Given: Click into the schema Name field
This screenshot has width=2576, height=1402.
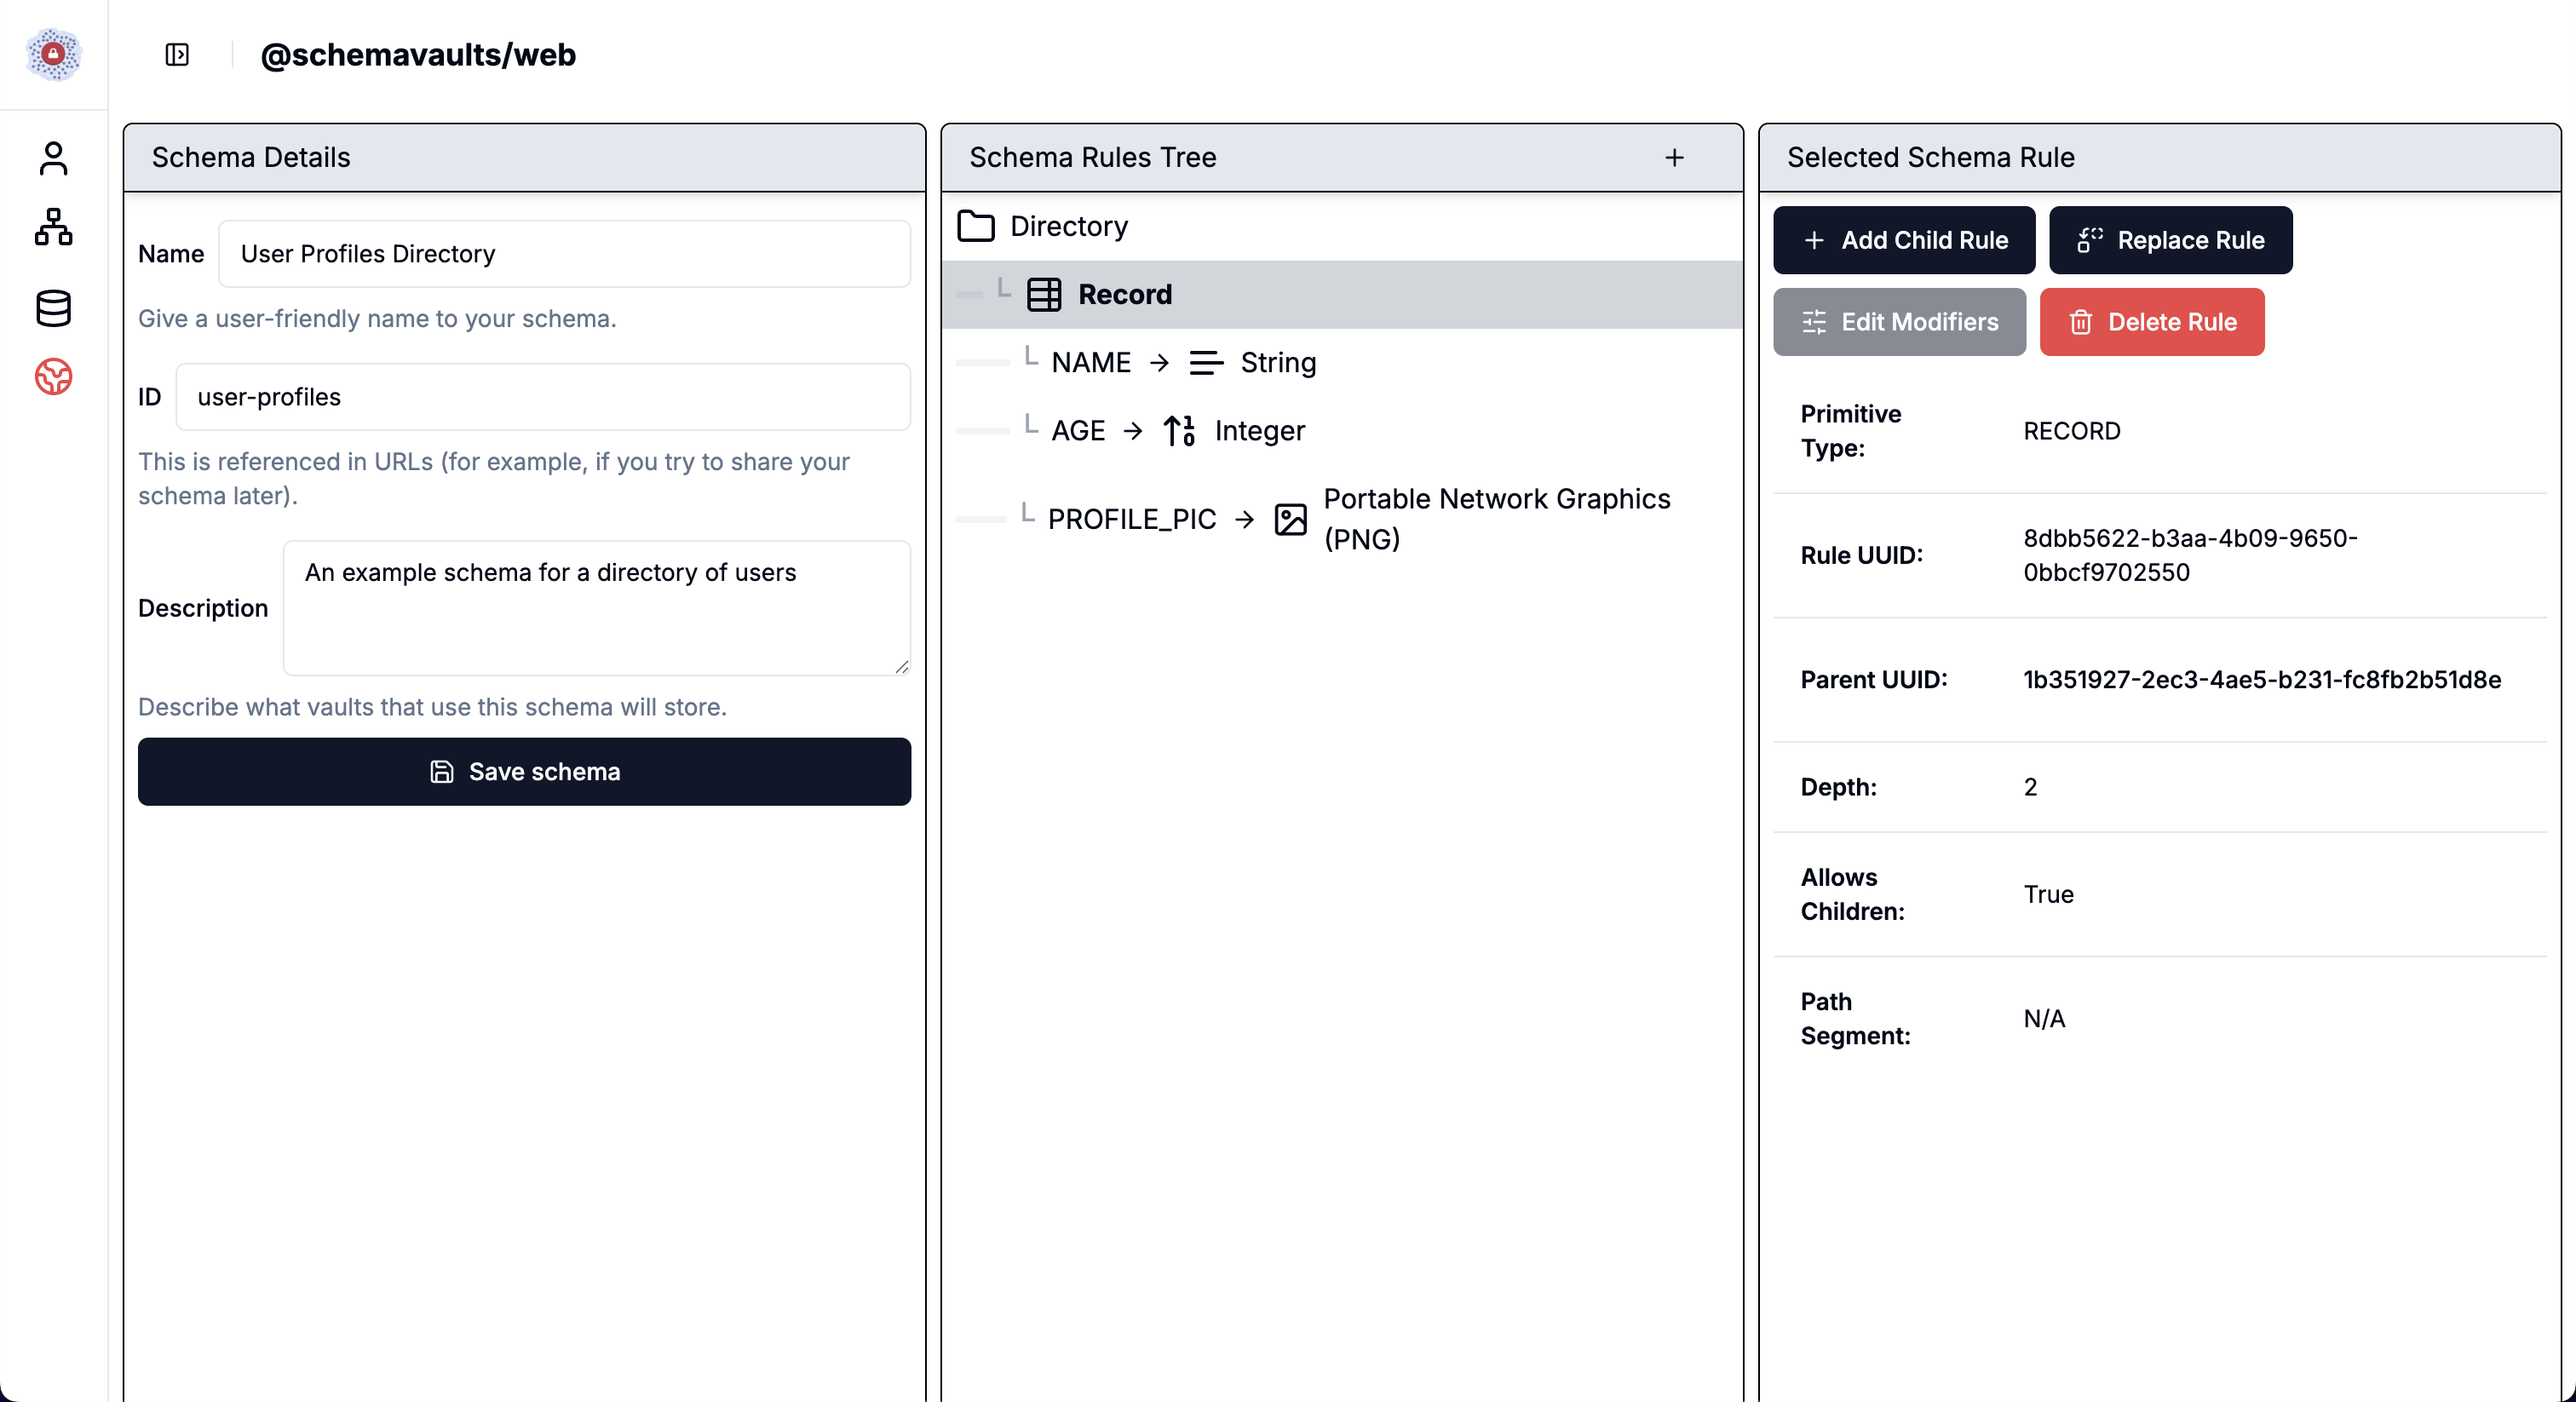Looking at the screenshot, I should 564,254.
